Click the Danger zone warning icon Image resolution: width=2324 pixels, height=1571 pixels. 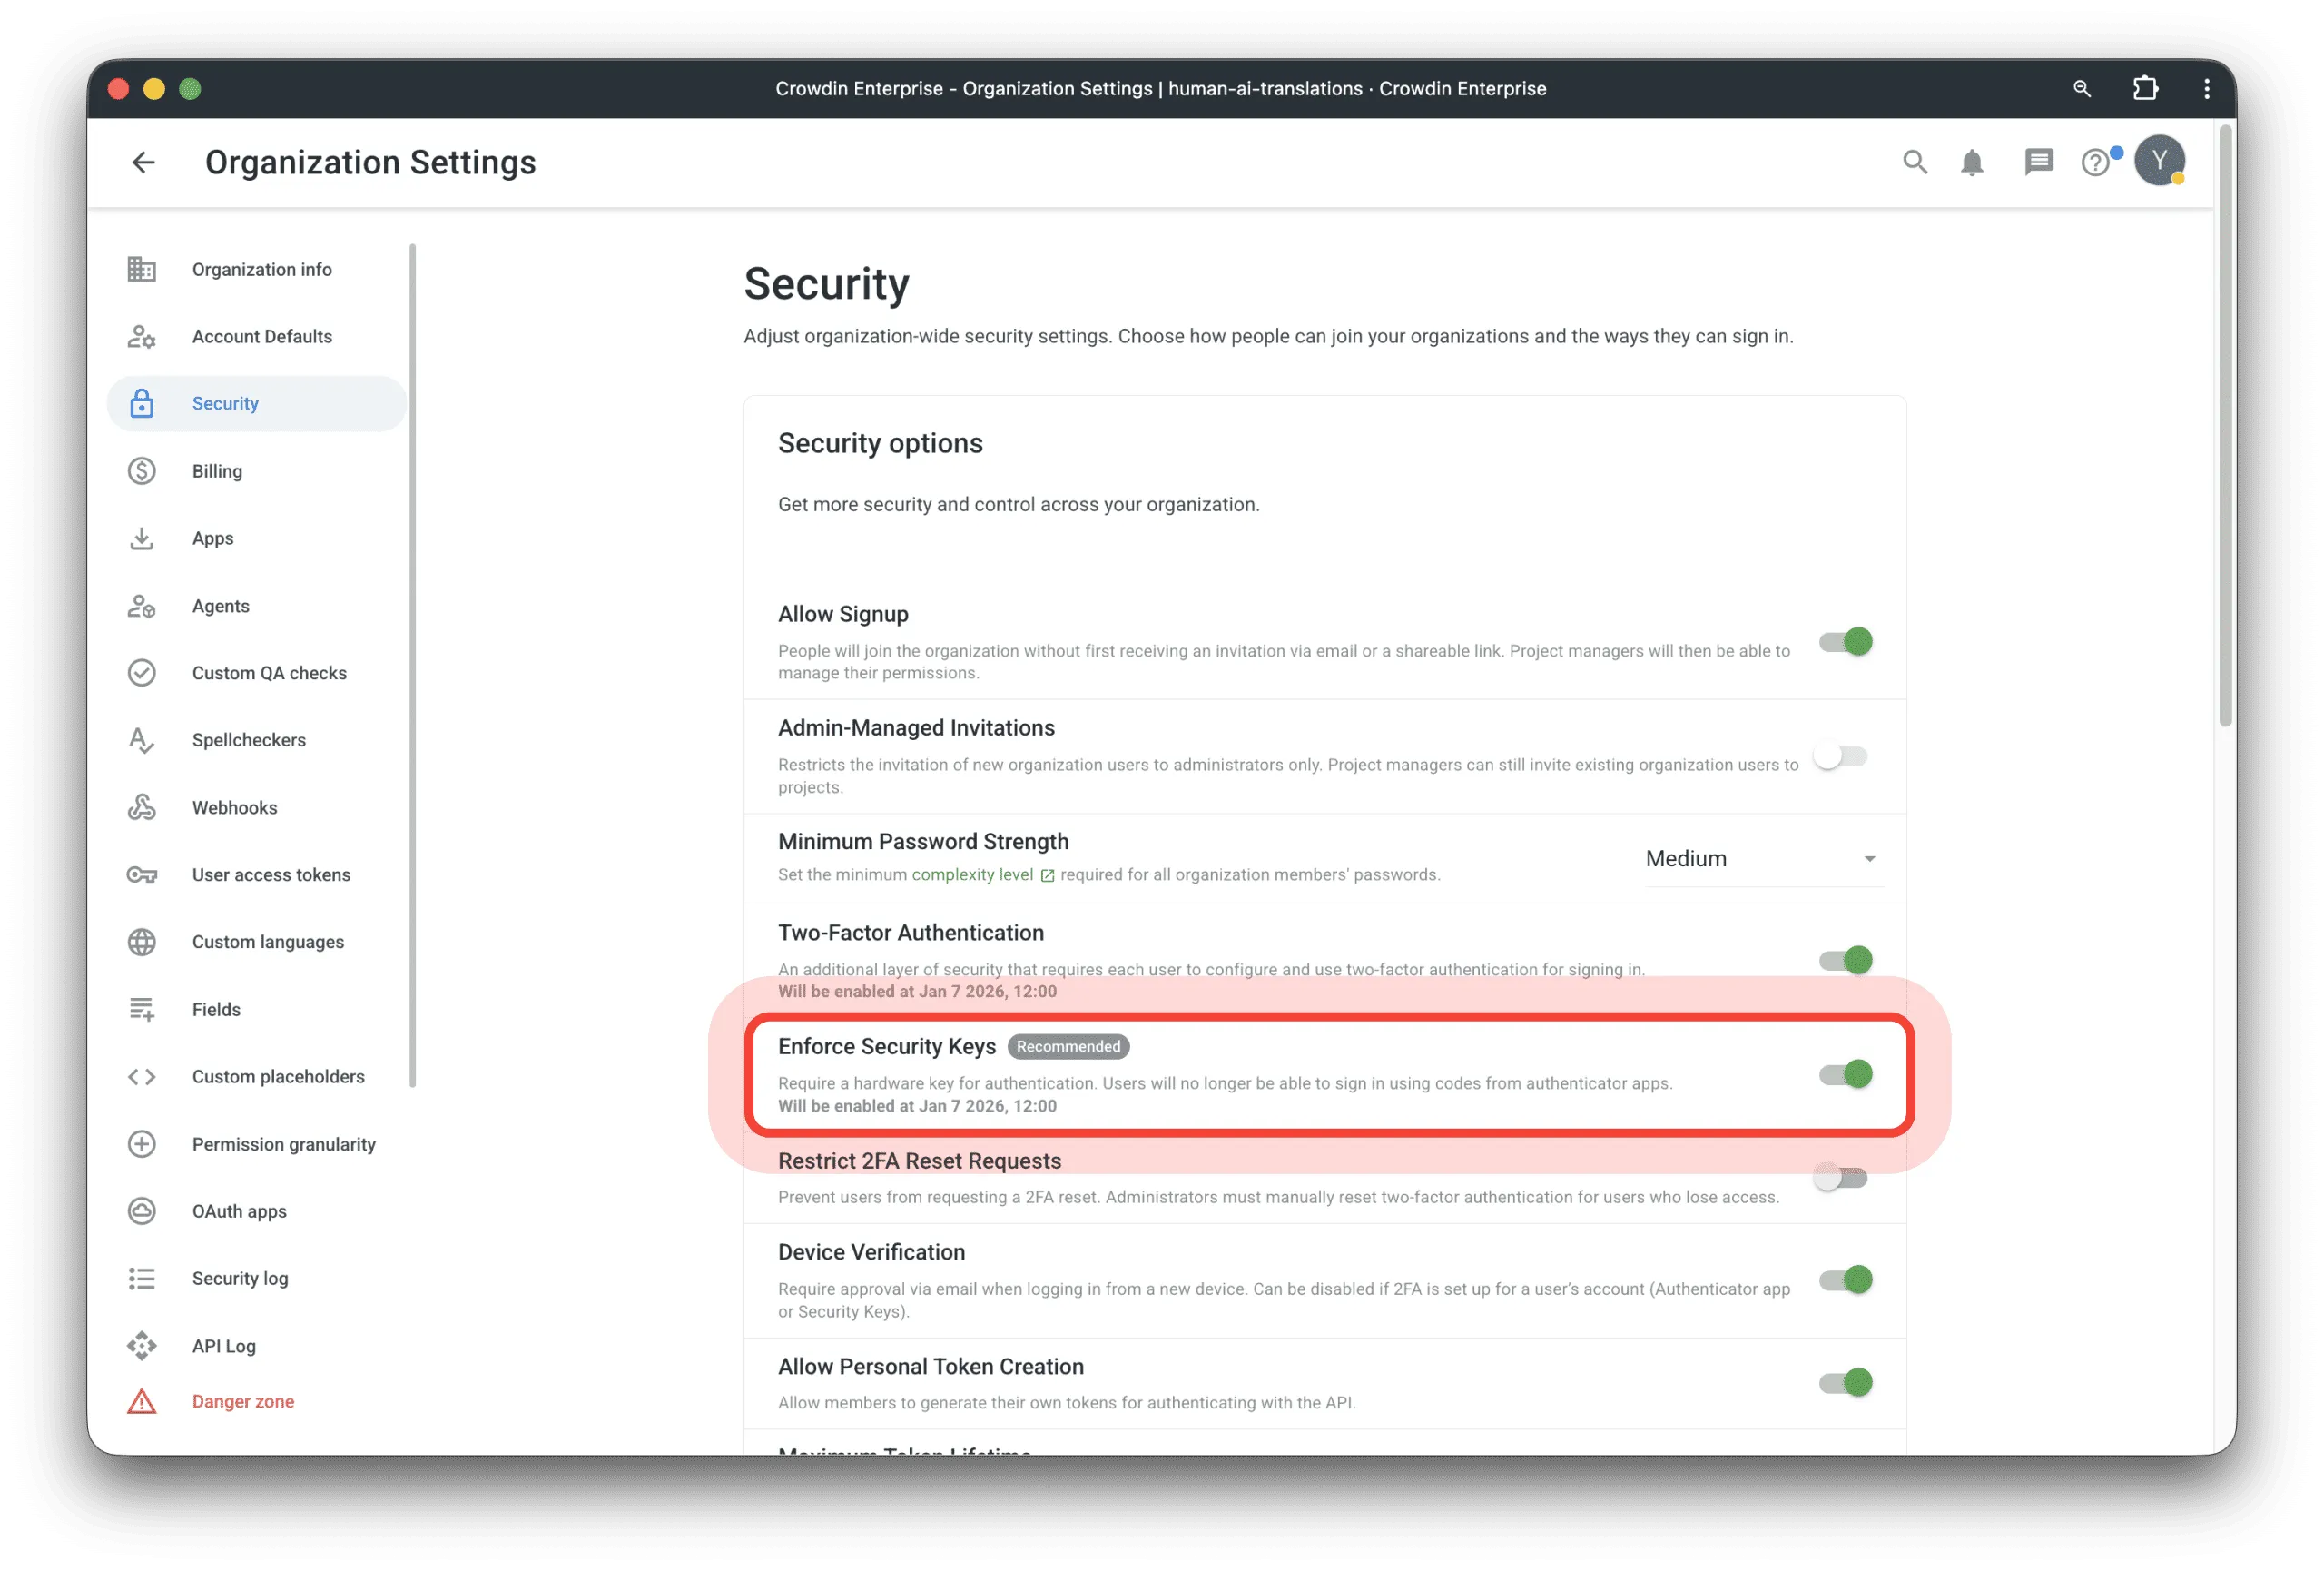(x=142, y=1401)
